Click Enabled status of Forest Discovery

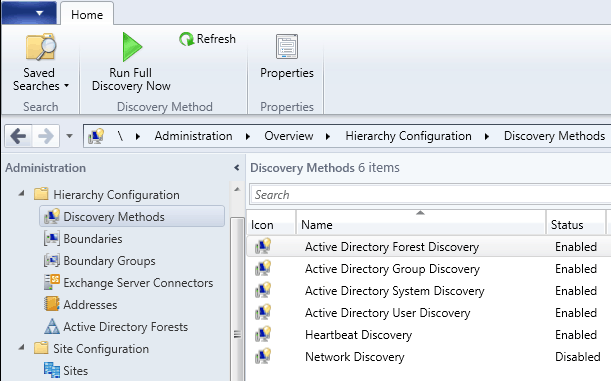pos(576,247)
